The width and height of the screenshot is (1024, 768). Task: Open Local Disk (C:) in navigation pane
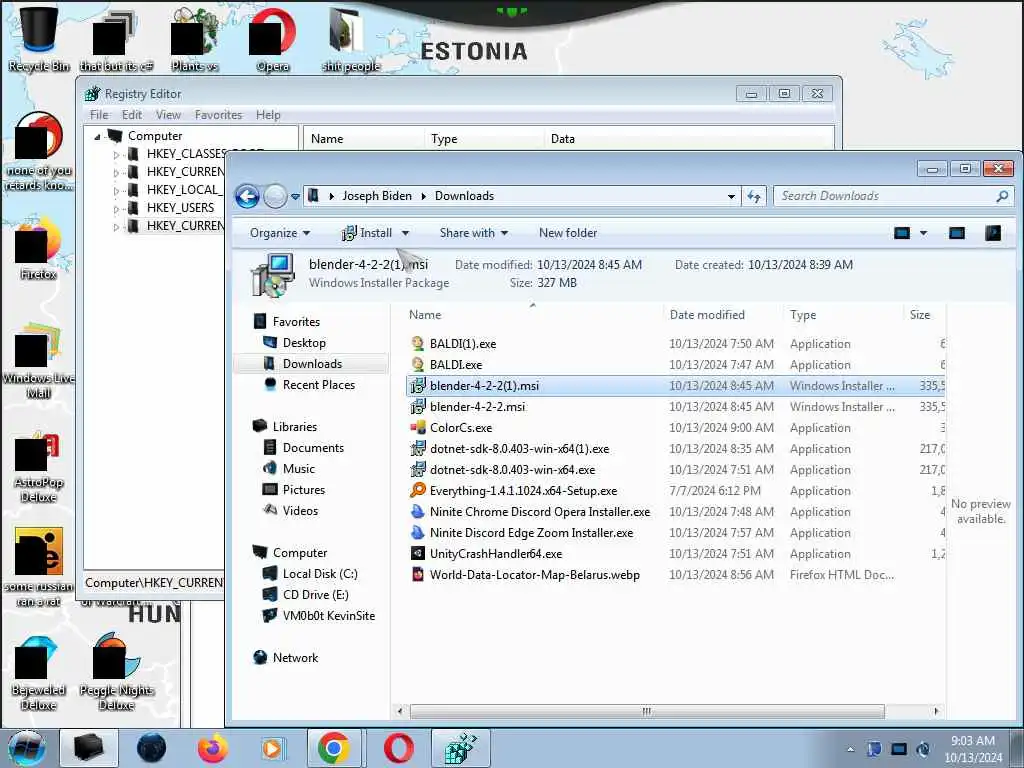coord(320,574)
